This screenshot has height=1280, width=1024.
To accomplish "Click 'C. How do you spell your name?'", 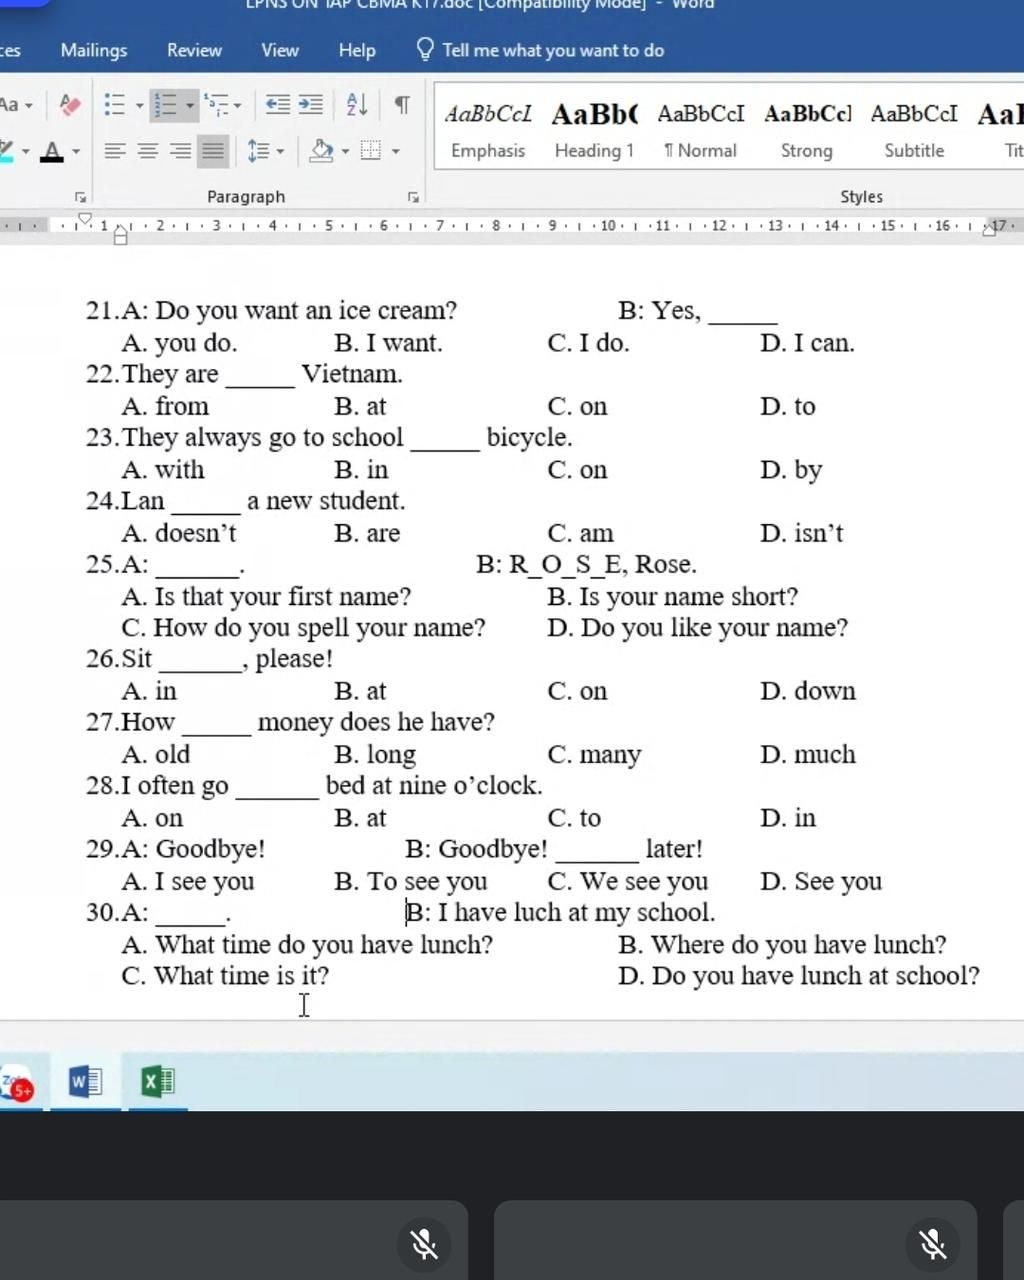I will (x=303, y=628).
